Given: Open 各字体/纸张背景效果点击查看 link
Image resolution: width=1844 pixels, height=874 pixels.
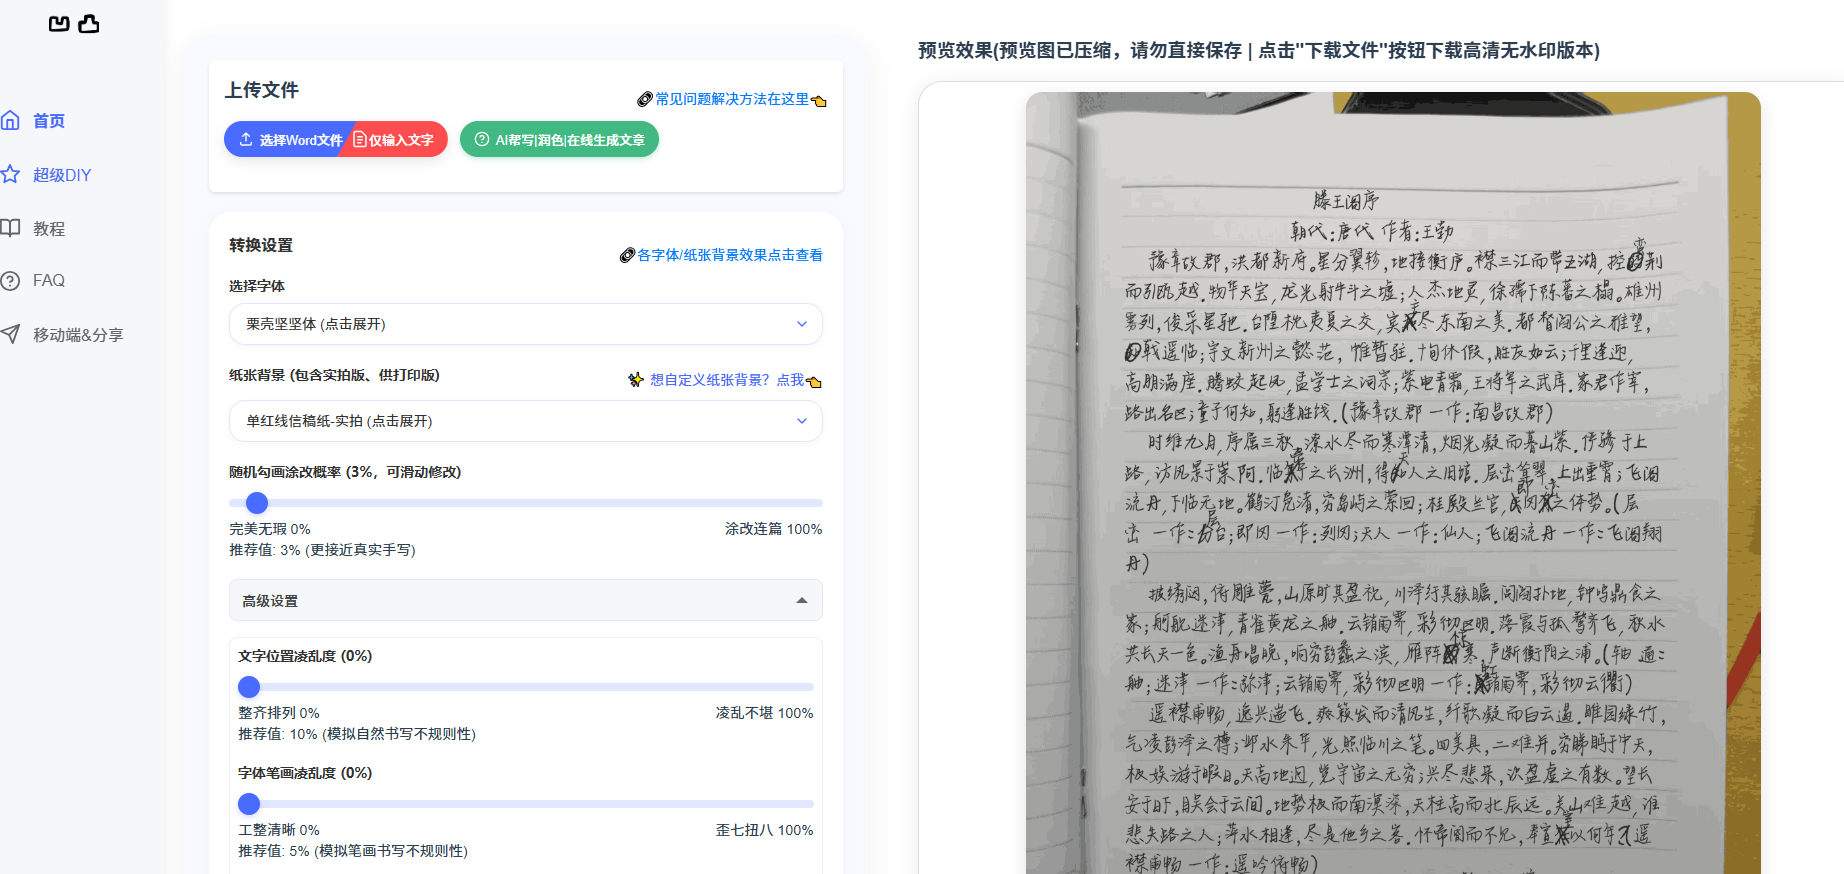Looking at the screenshot, I should click(729, 255).
